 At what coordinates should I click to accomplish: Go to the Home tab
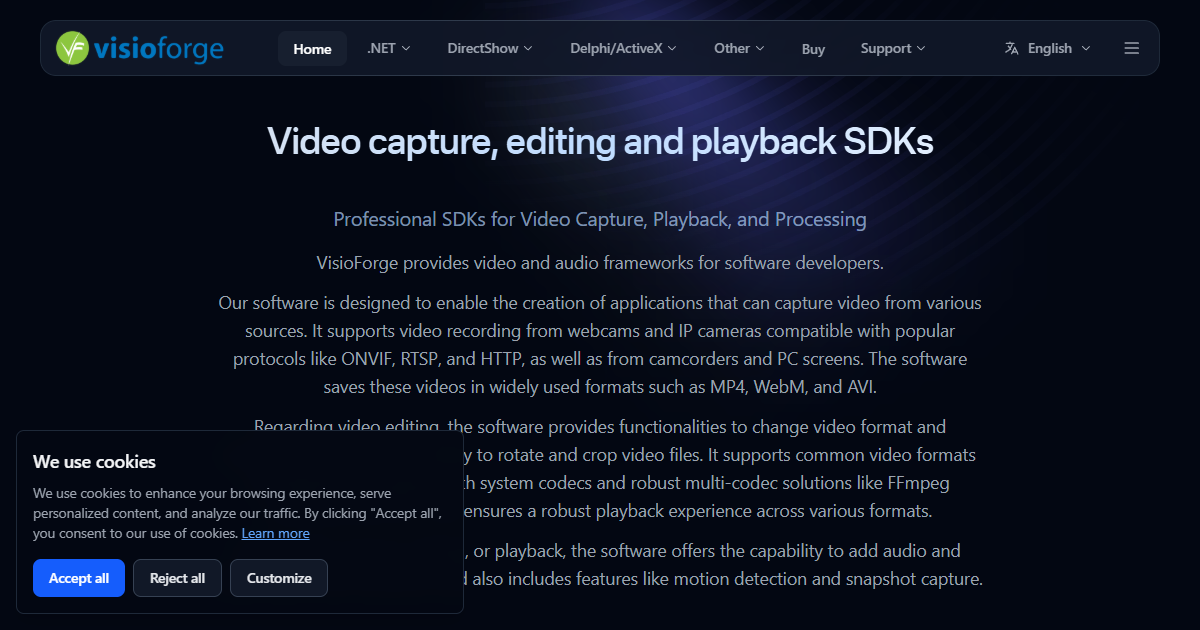312,48
